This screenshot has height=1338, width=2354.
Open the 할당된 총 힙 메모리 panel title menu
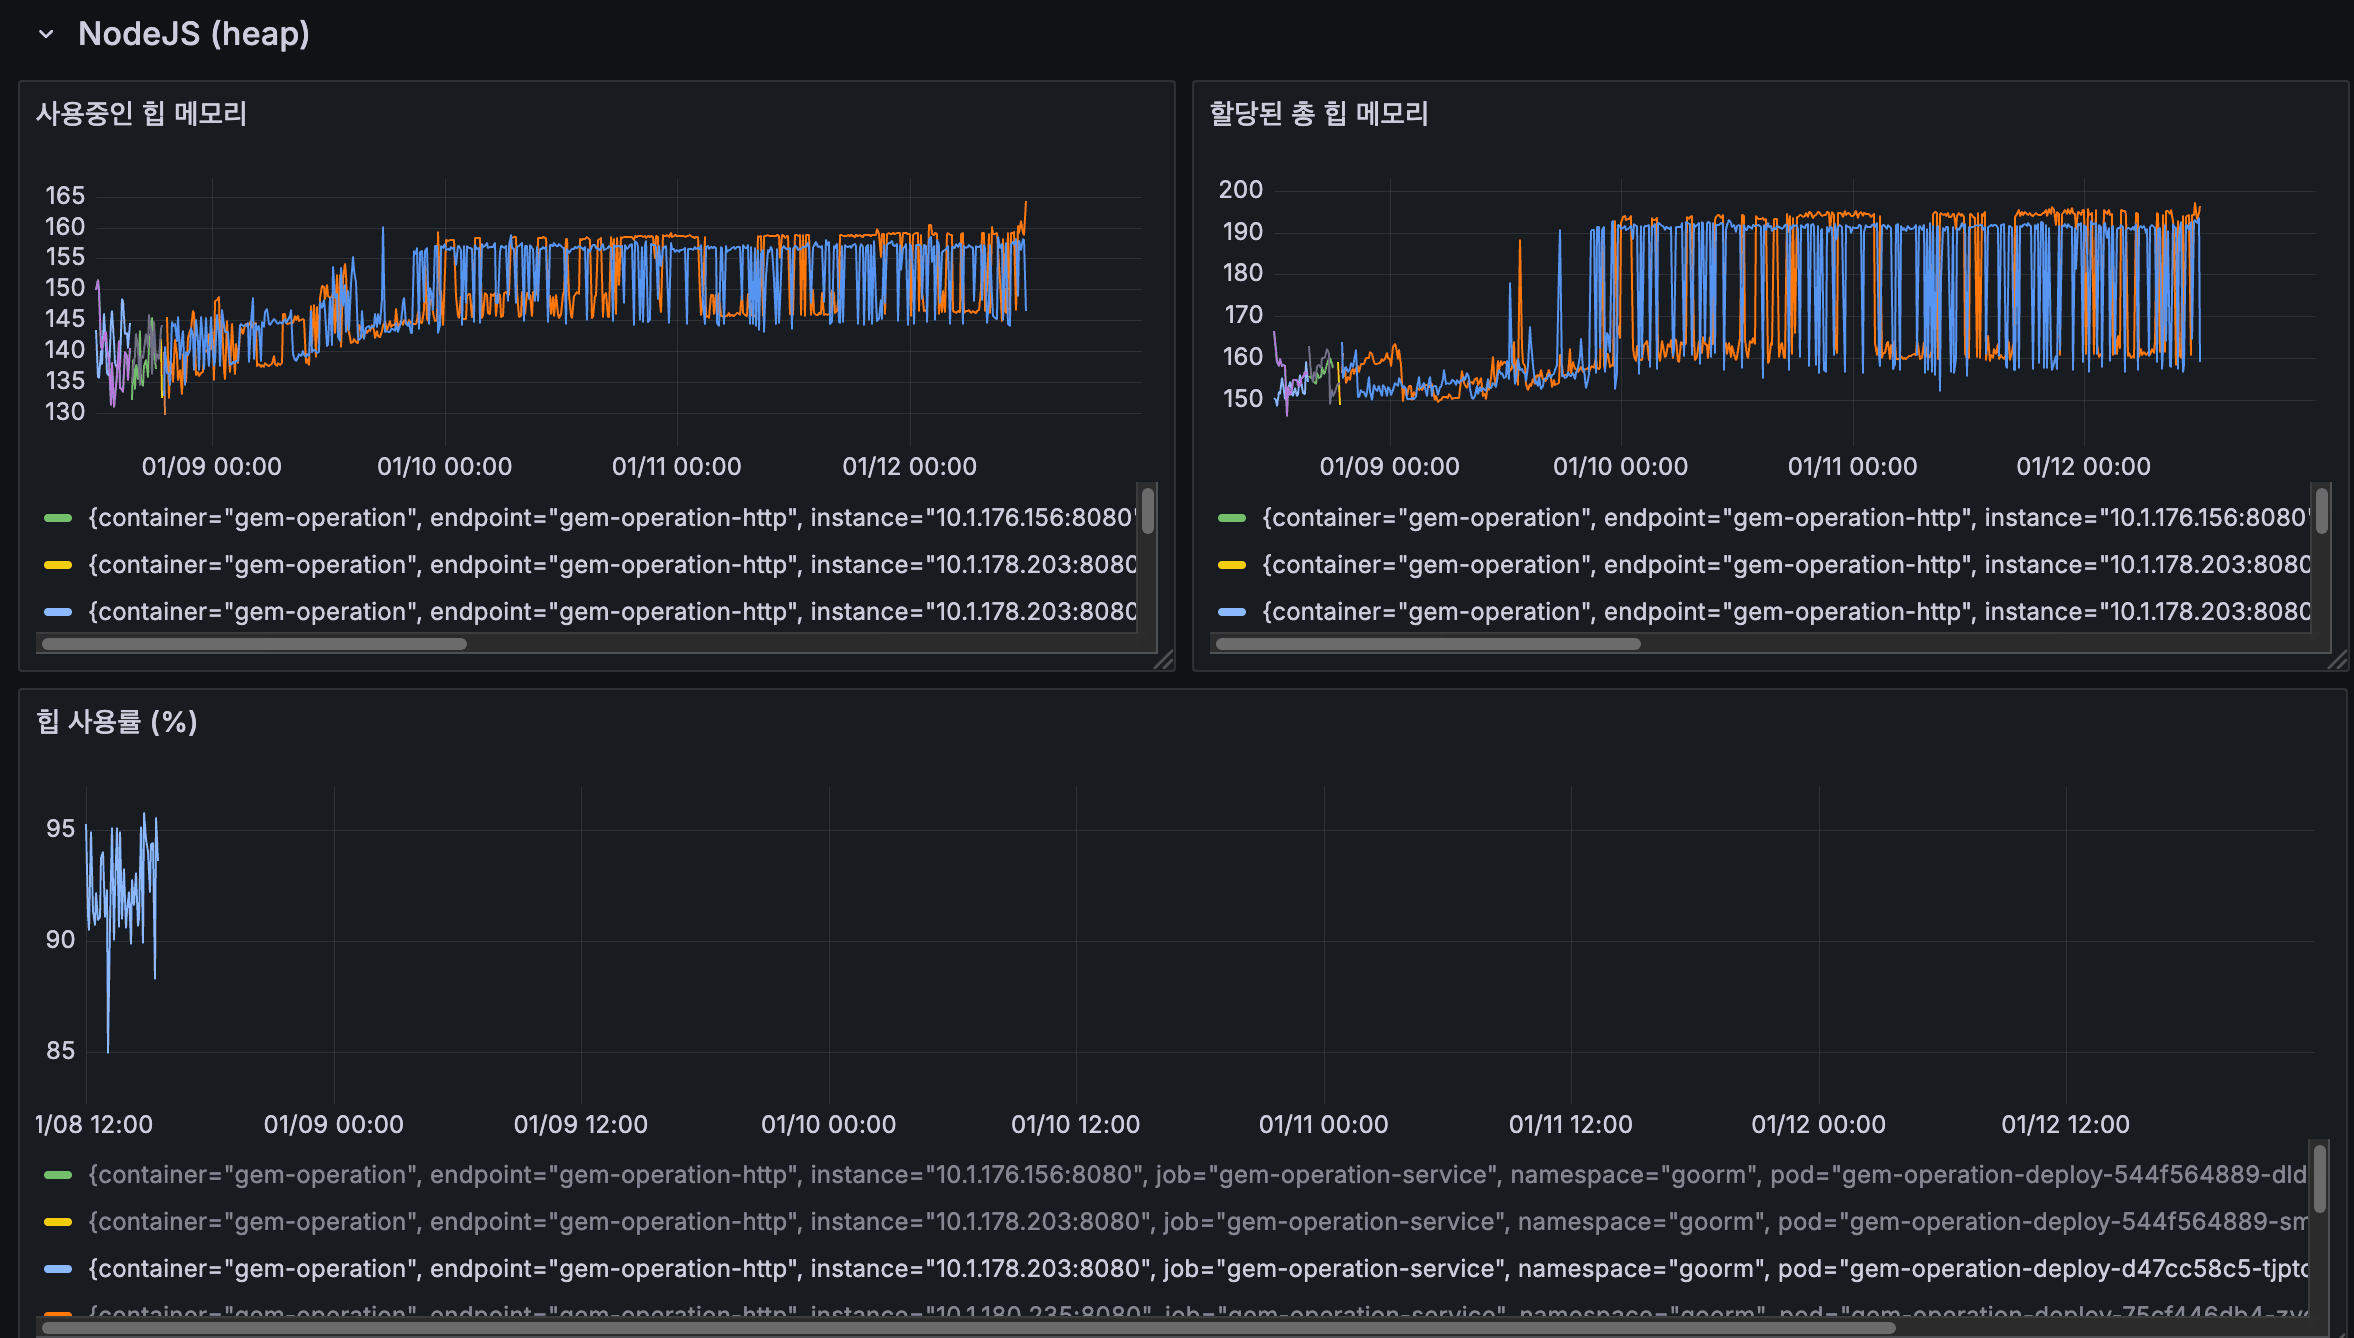click(1318, 113)
